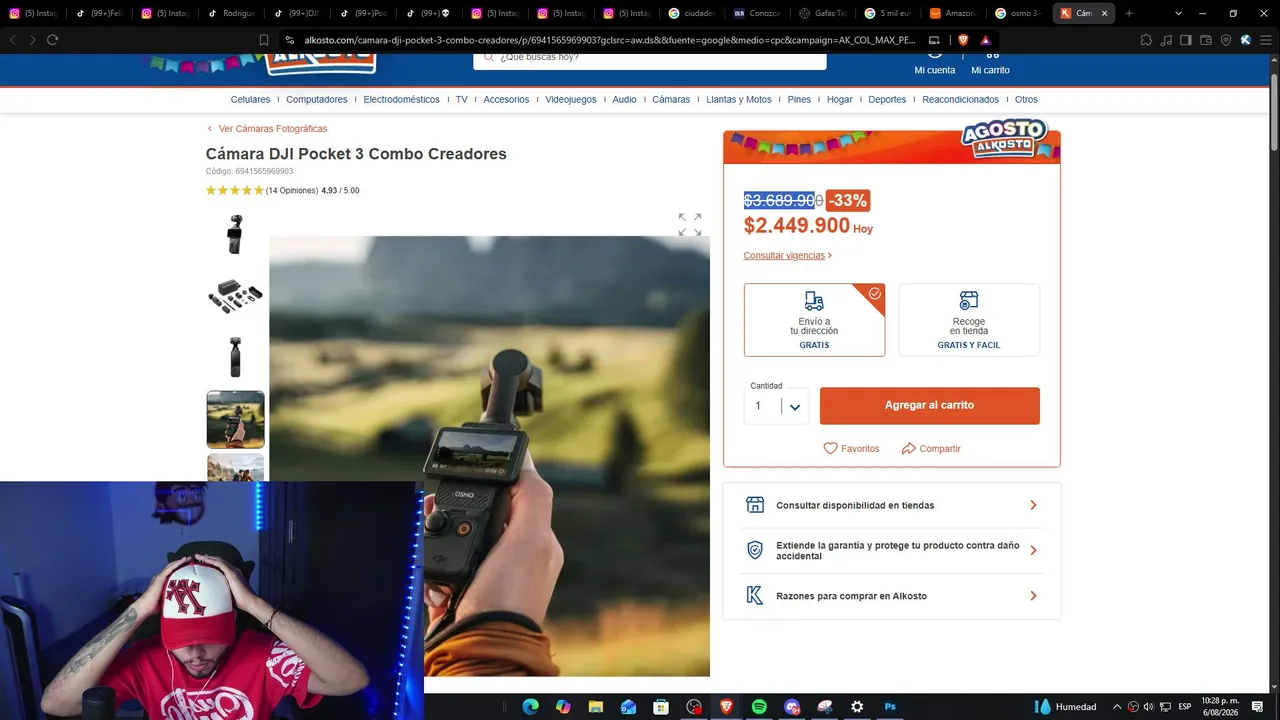The width and height of the screenshot is (1280, 720).
Task: Click the ESP language indicator
Action: coord(1185,707)
